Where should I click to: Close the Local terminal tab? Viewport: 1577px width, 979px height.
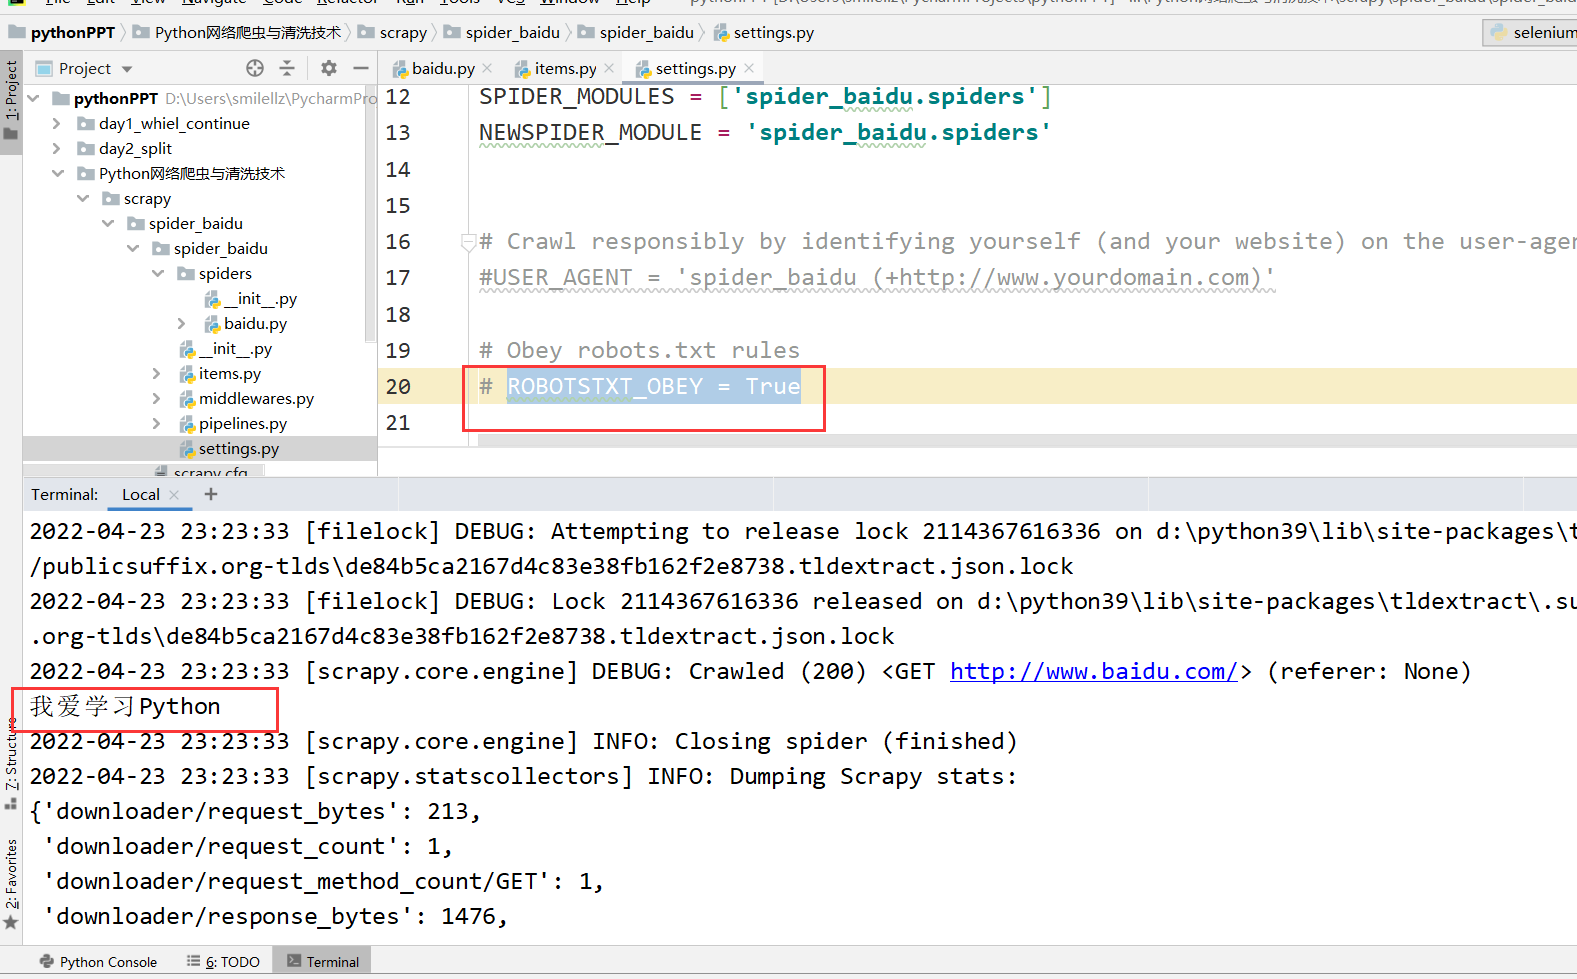(174, 494)
